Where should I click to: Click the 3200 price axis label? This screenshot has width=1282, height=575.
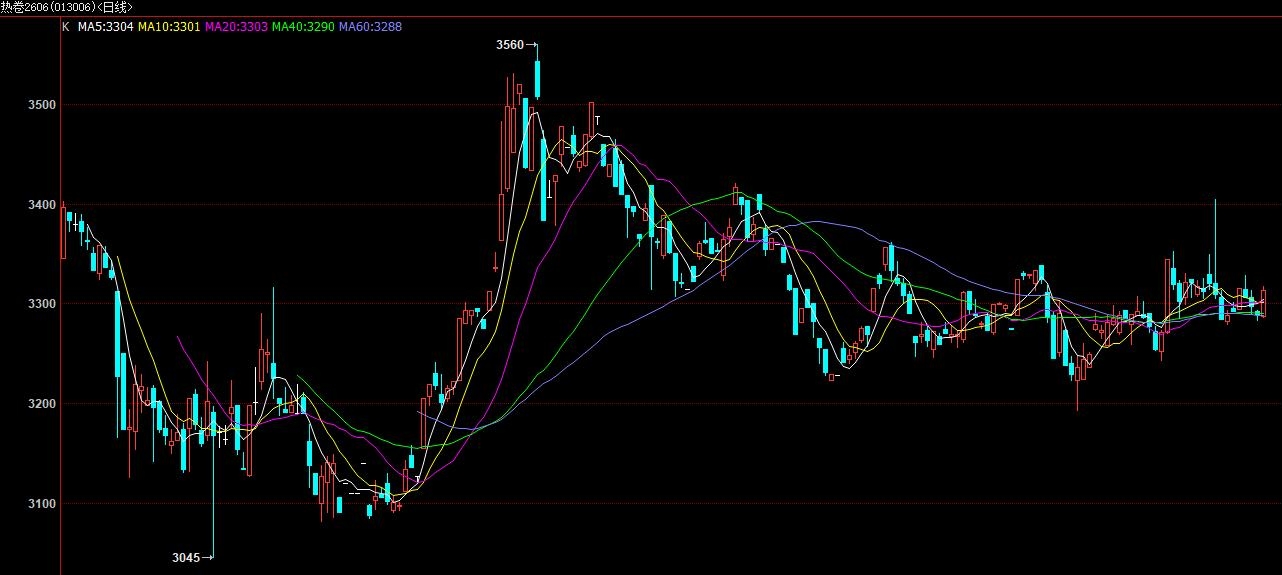[x=40, y=404]
